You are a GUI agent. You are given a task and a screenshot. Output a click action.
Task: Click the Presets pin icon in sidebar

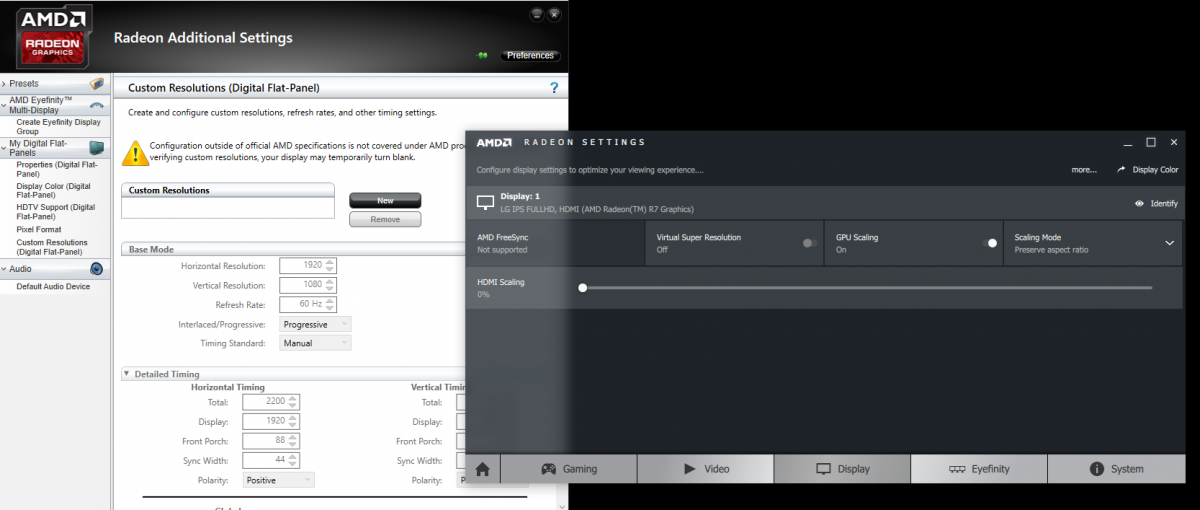(97, 84)
